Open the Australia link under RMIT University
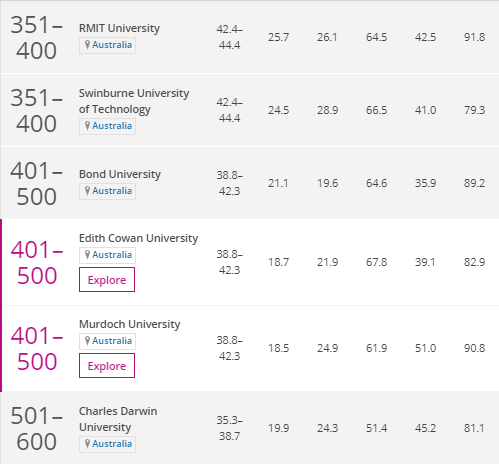Screen dimensions: 499x464 tap(112, 45)
